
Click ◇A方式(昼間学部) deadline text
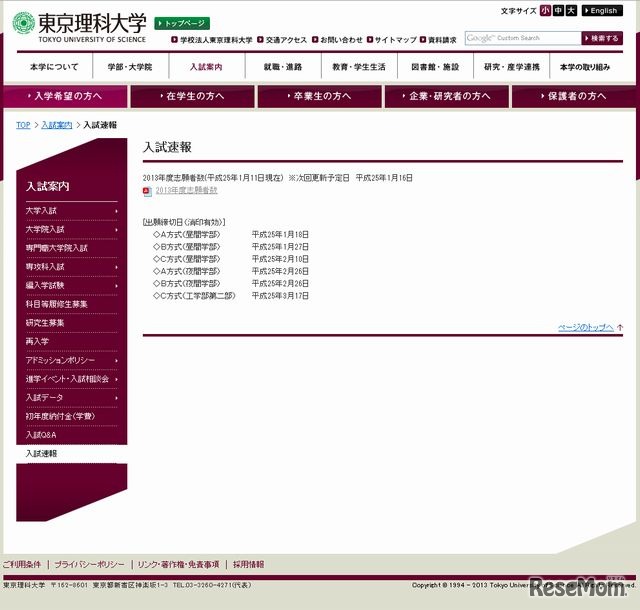point(187,235)
